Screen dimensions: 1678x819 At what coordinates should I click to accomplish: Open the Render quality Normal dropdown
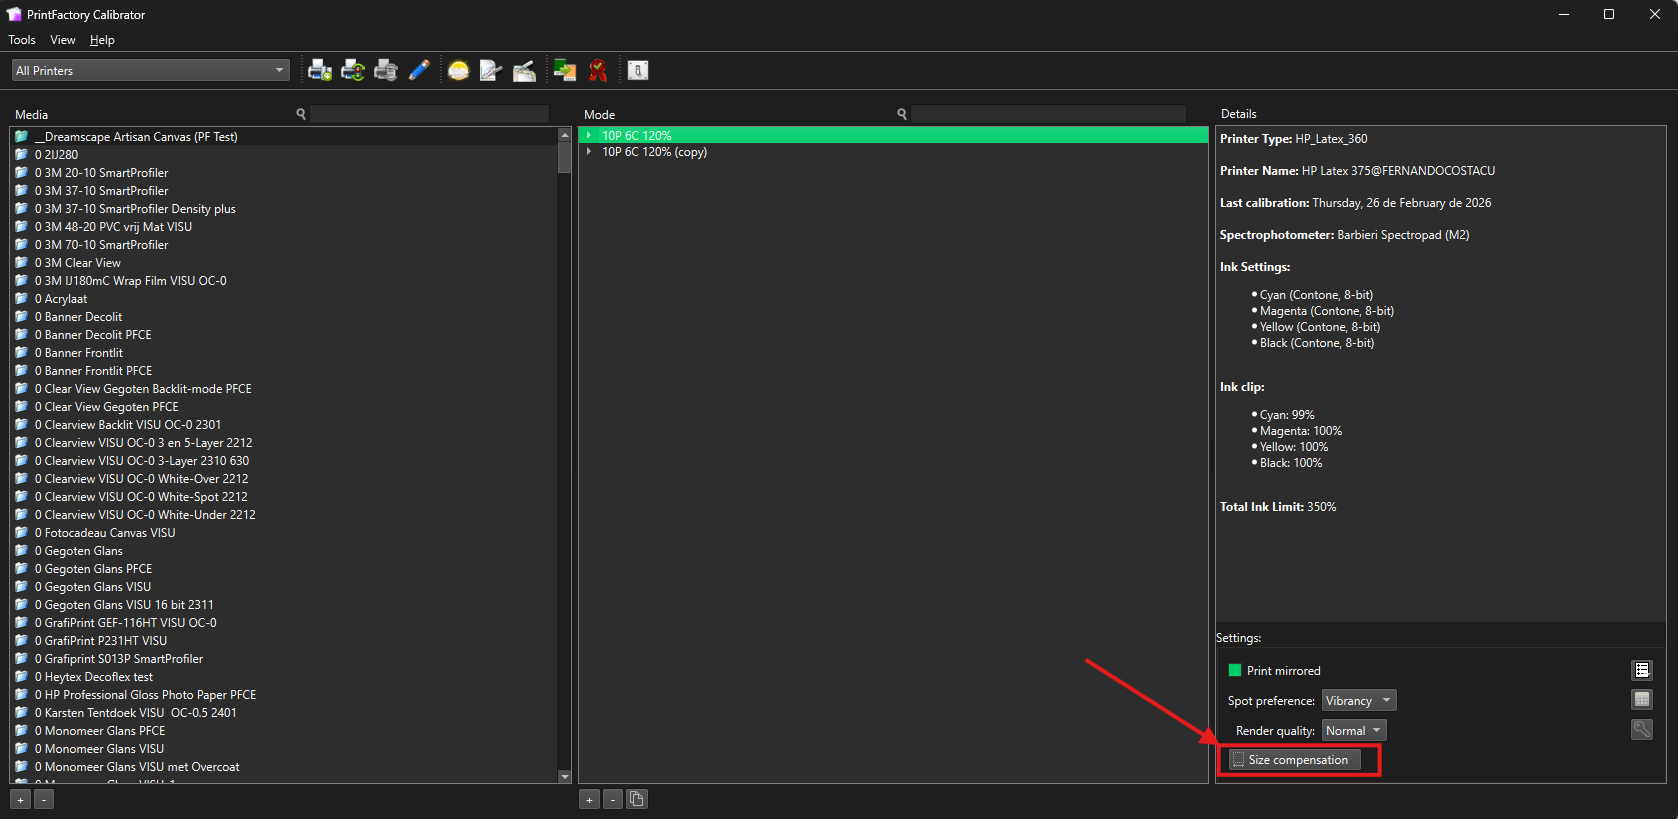[1354, 730]
